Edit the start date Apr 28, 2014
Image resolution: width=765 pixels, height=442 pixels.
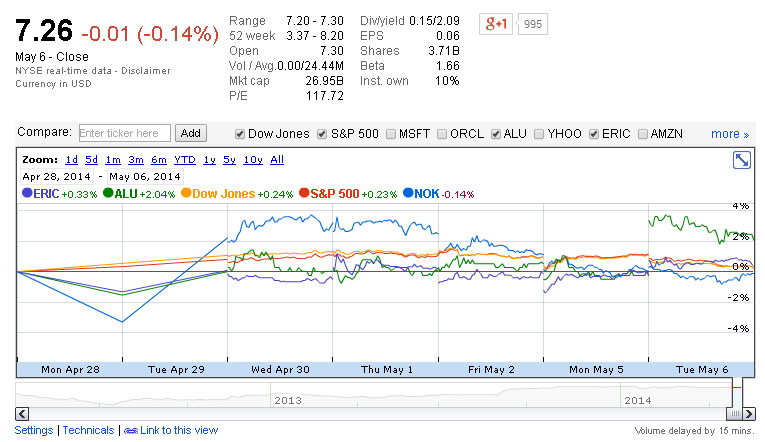coord(57,177)
